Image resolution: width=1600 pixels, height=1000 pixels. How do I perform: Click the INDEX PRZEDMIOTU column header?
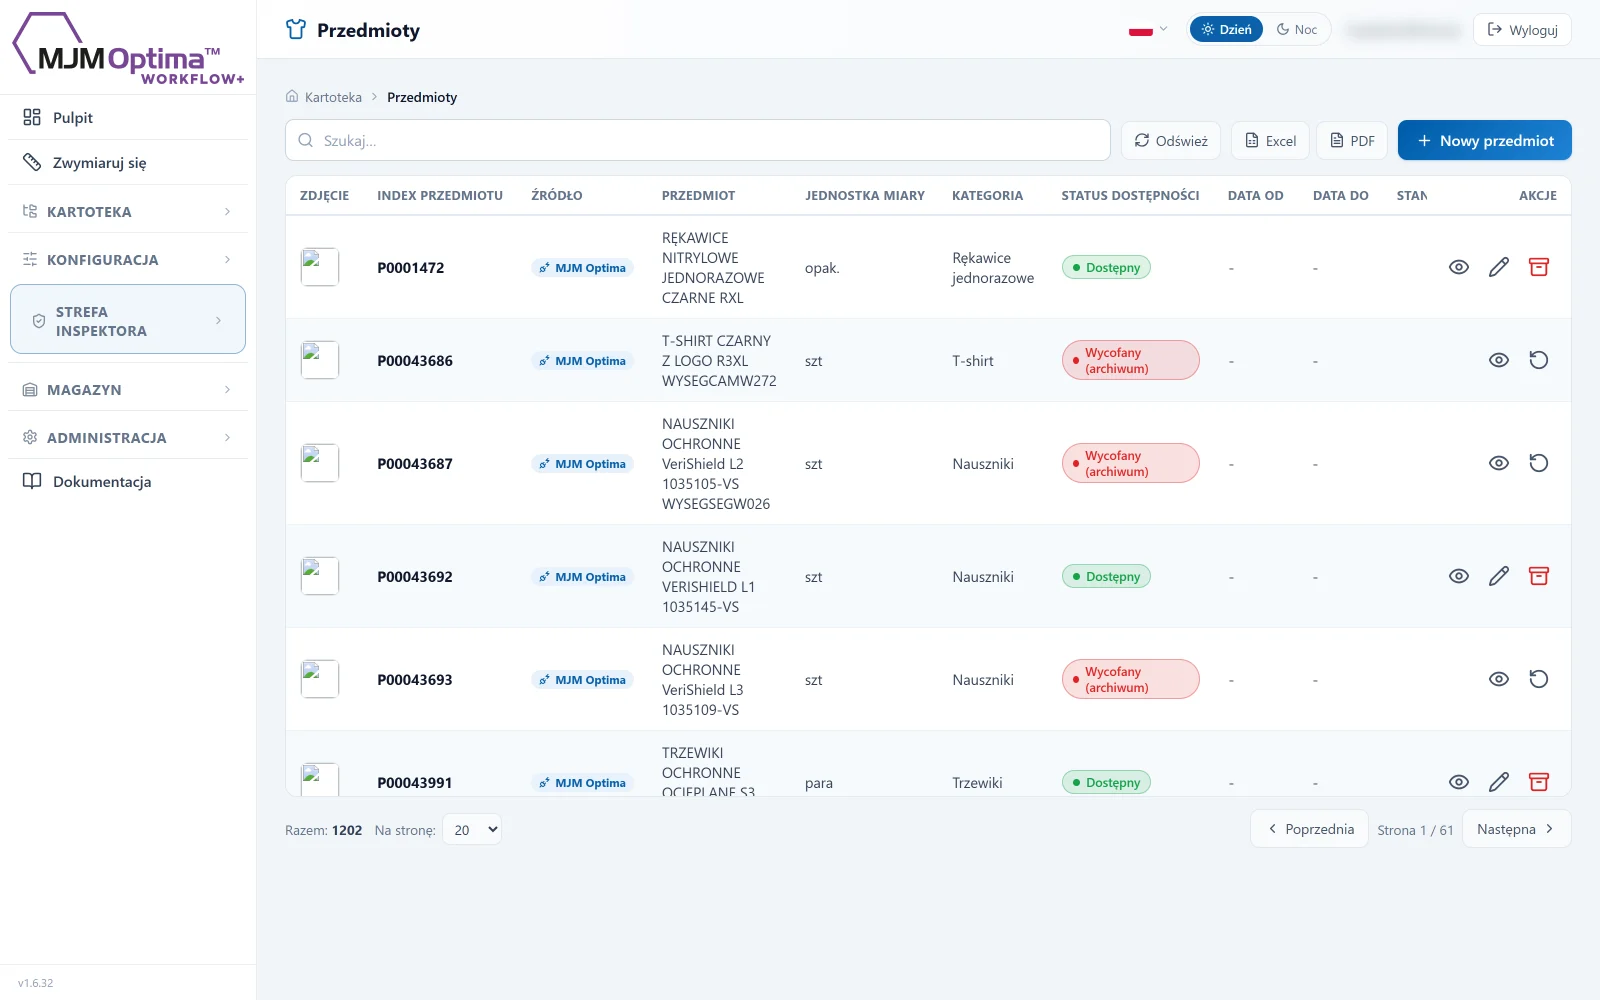(x=440, y=196)
